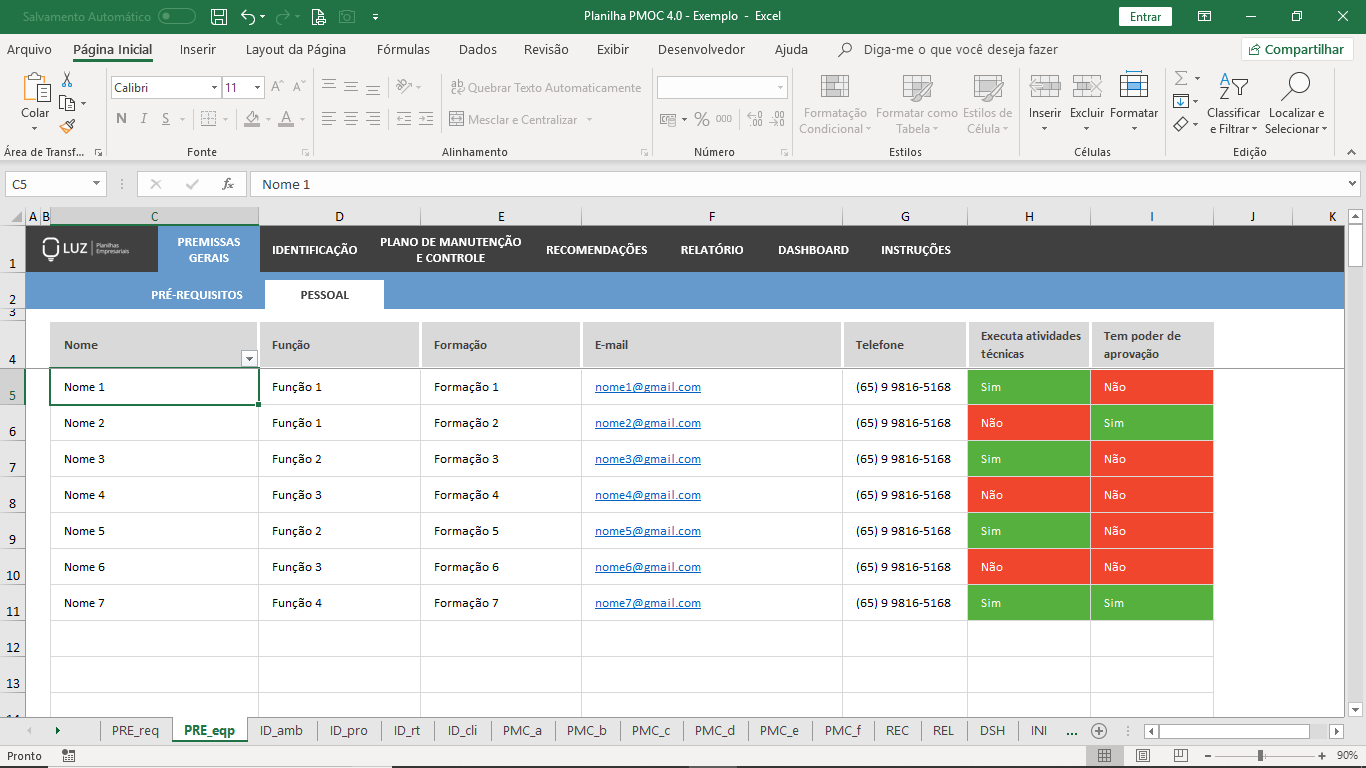
Task: Click the Entrar sign-in button
Action: pyautogui.click(x=1145, y=17)
